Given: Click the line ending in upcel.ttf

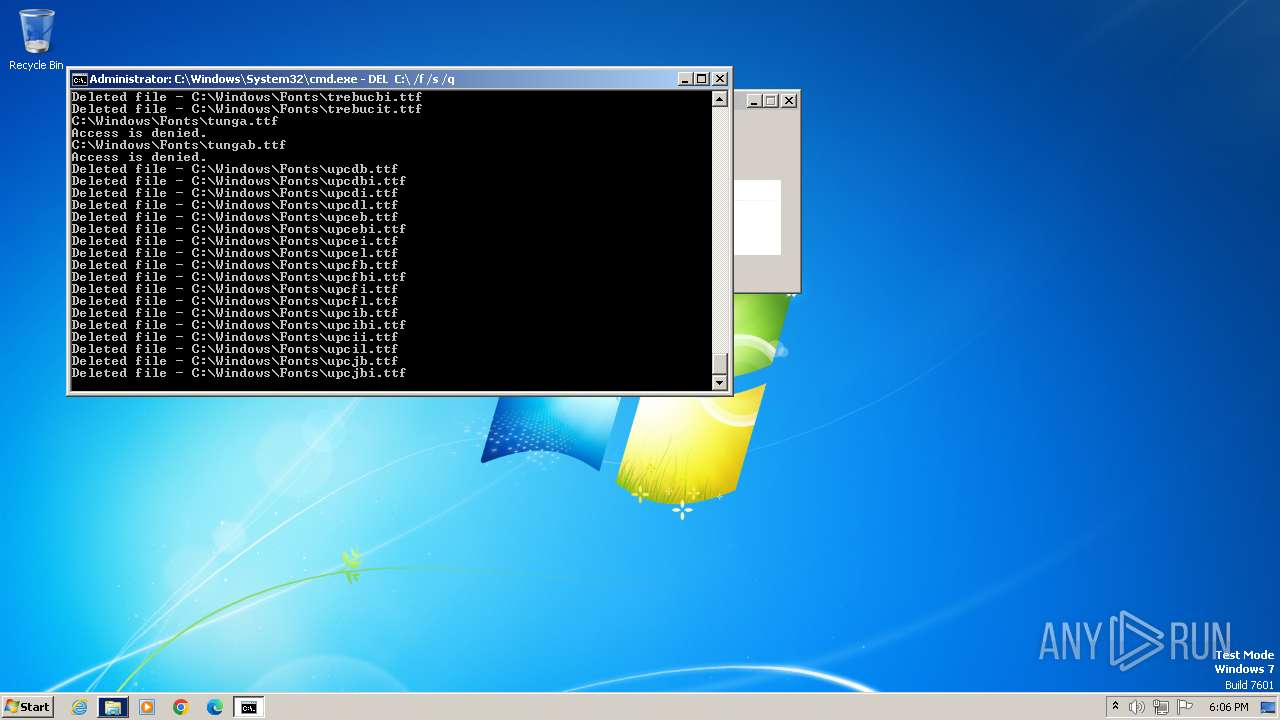Looking at the screenshot, I should (235, 253).
